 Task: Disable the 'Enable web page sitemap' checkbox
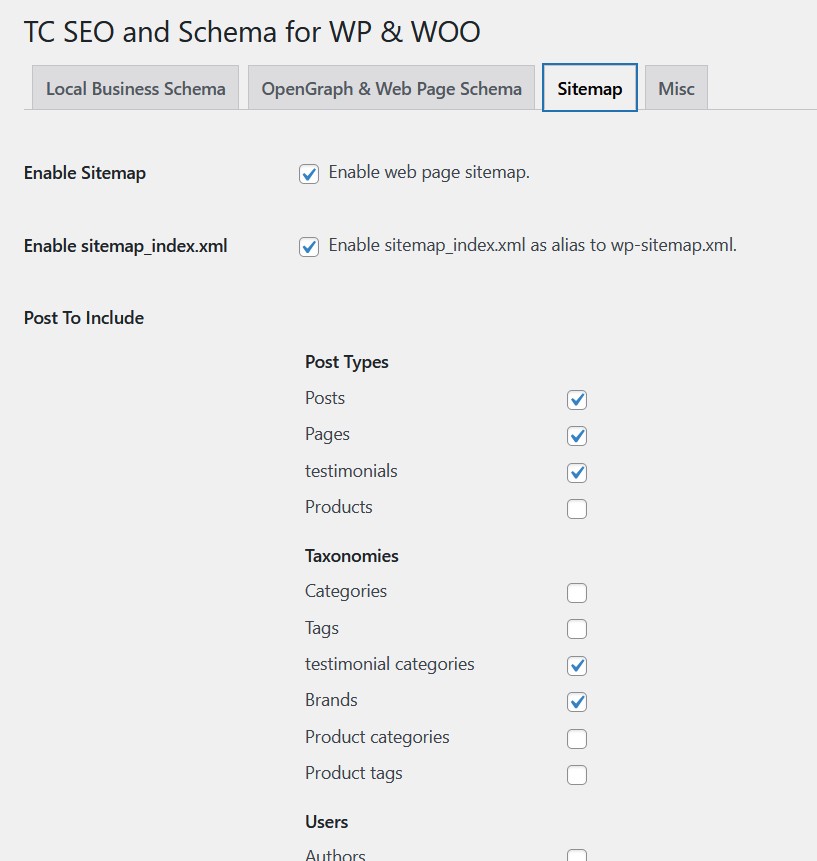309,173
